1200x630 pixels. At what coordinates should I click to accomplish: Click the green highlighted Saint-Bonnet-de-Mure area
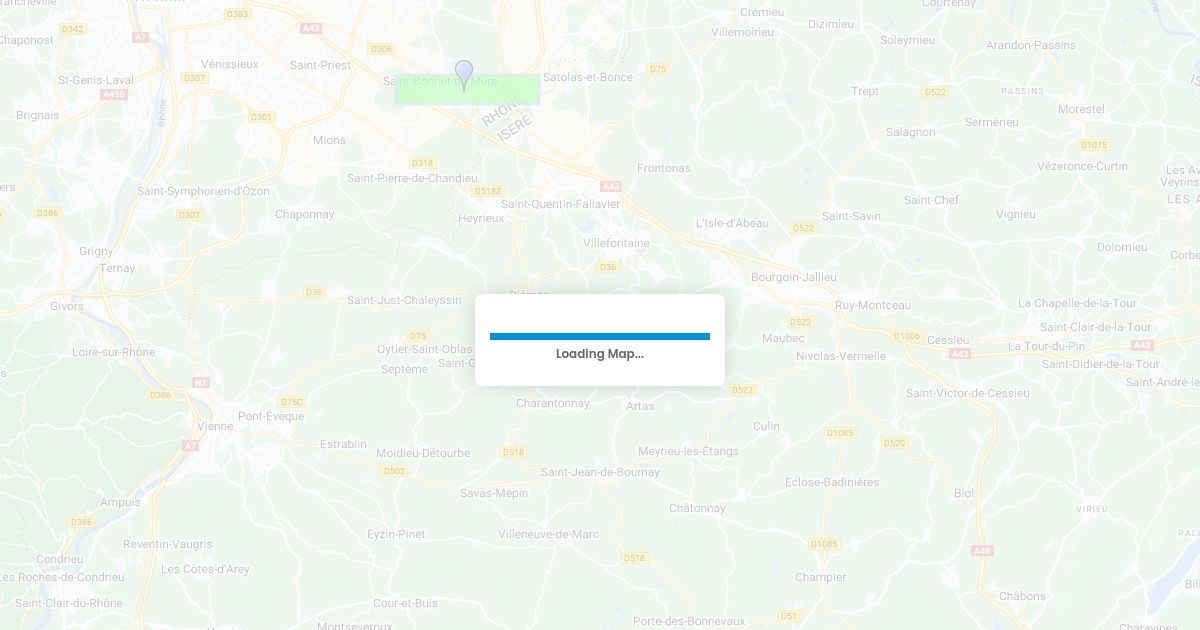click(467, 89)
